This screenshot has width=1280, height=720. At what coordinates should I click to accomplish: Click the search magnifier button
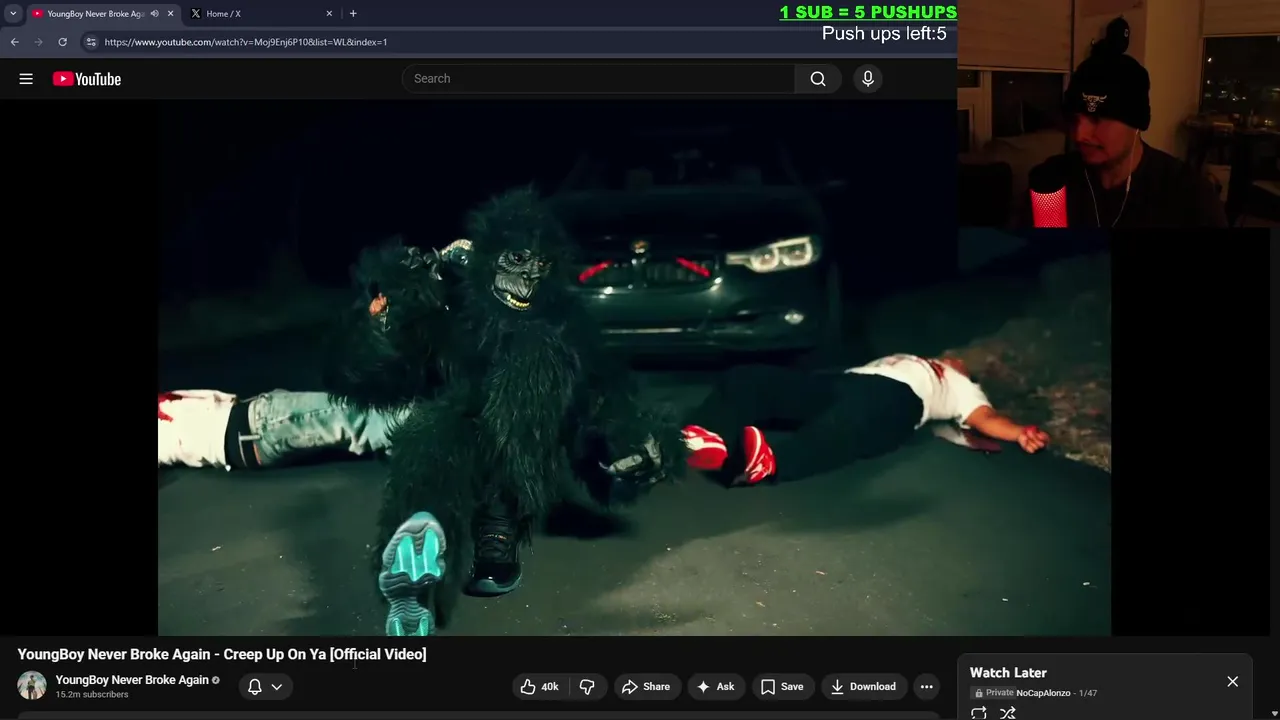[x=818, y=79]
